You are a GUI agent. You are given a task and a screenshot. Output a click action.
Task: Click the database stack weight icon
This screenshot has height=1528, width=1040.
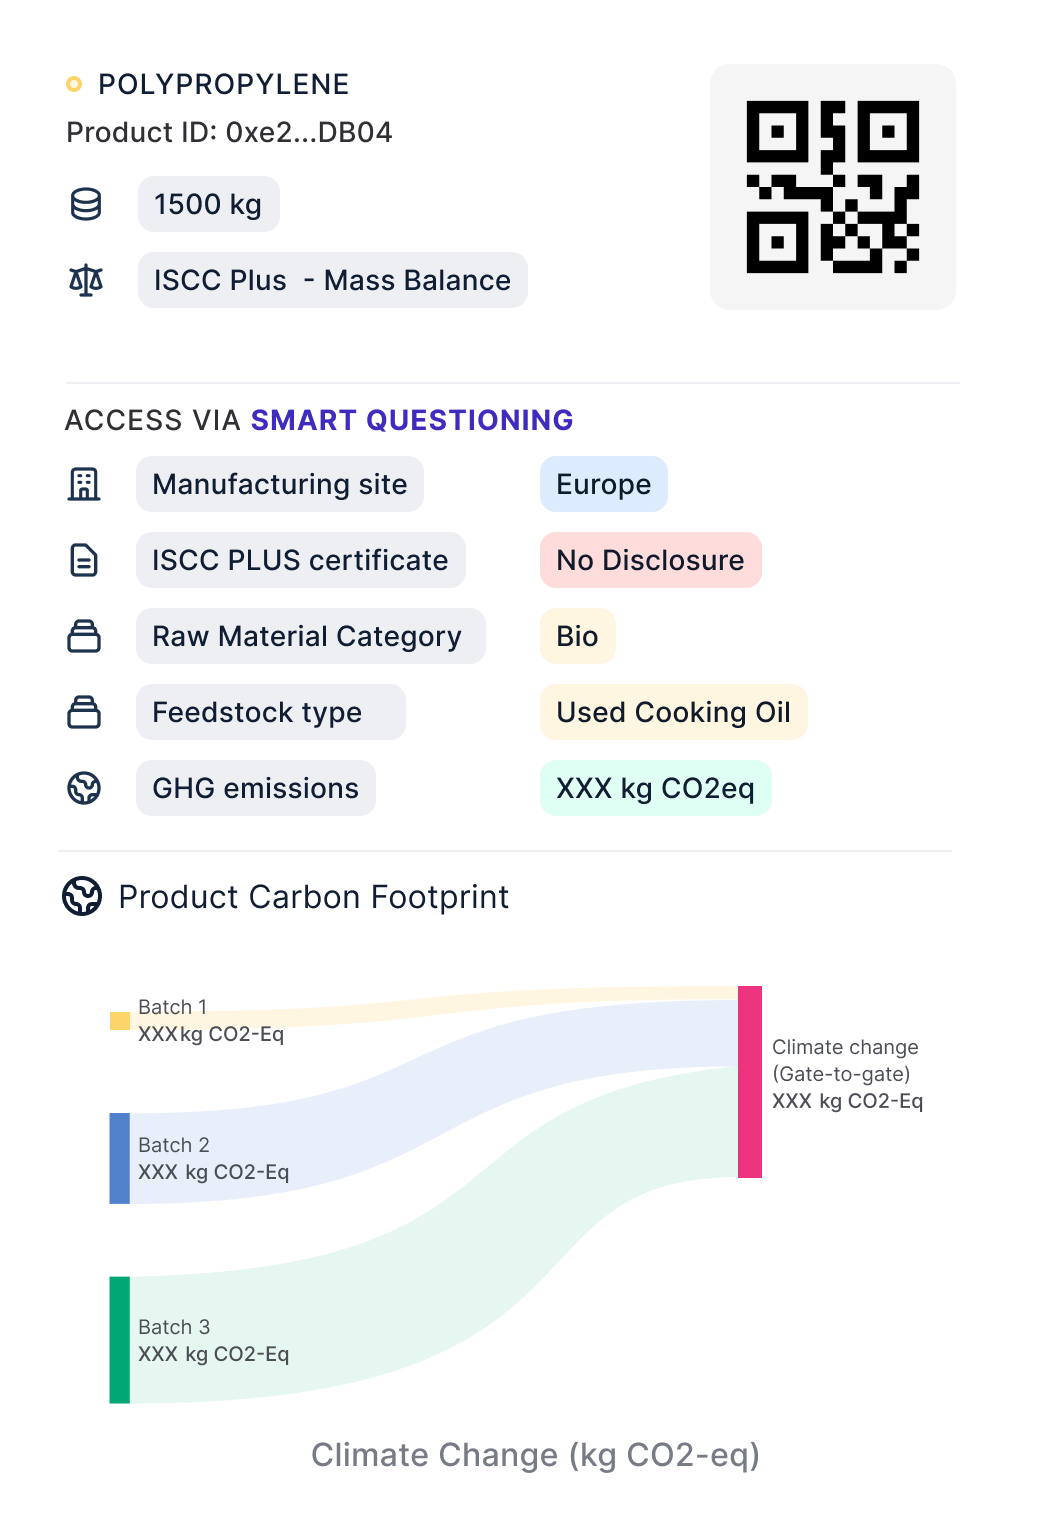(86, 204)
